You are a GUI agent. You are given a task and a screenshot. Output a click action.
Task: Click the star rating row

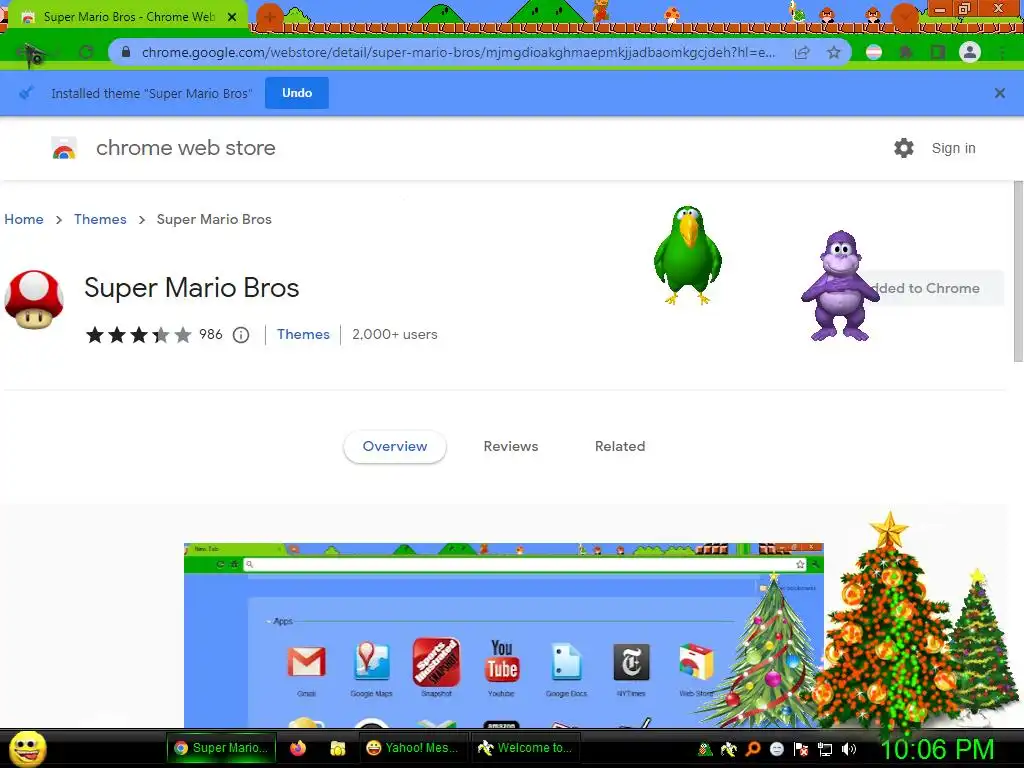[x=138, y=335]
